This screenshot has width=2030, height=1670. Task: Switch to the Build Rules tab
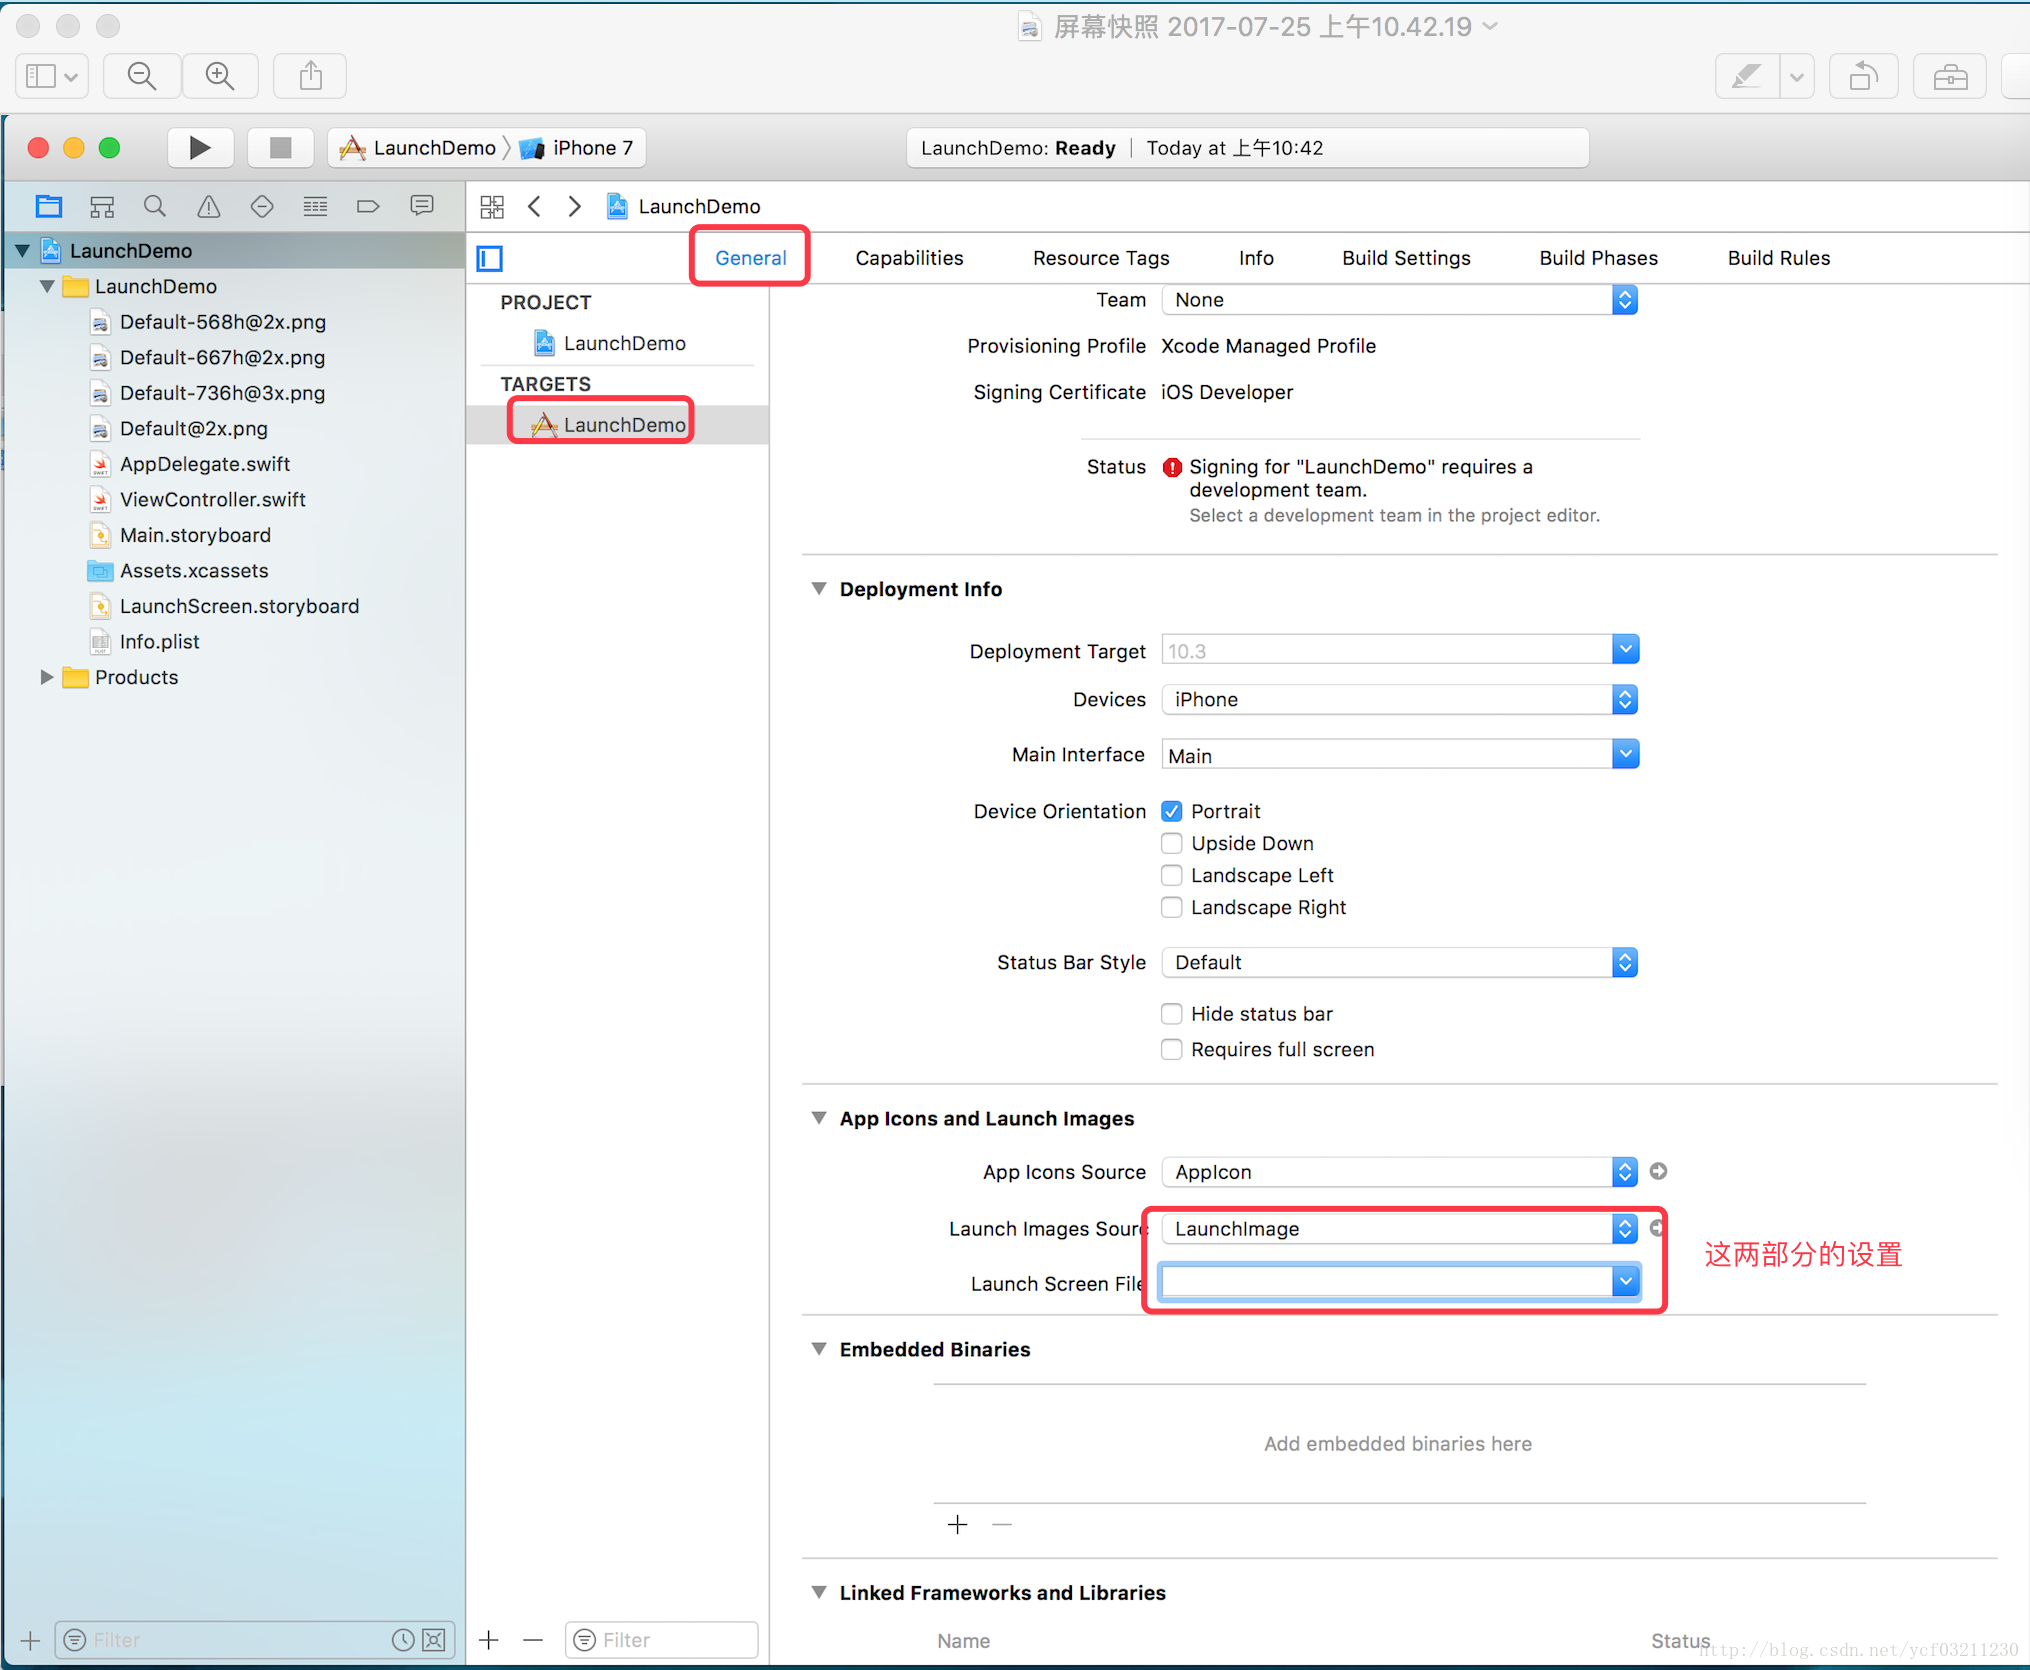1779,258
